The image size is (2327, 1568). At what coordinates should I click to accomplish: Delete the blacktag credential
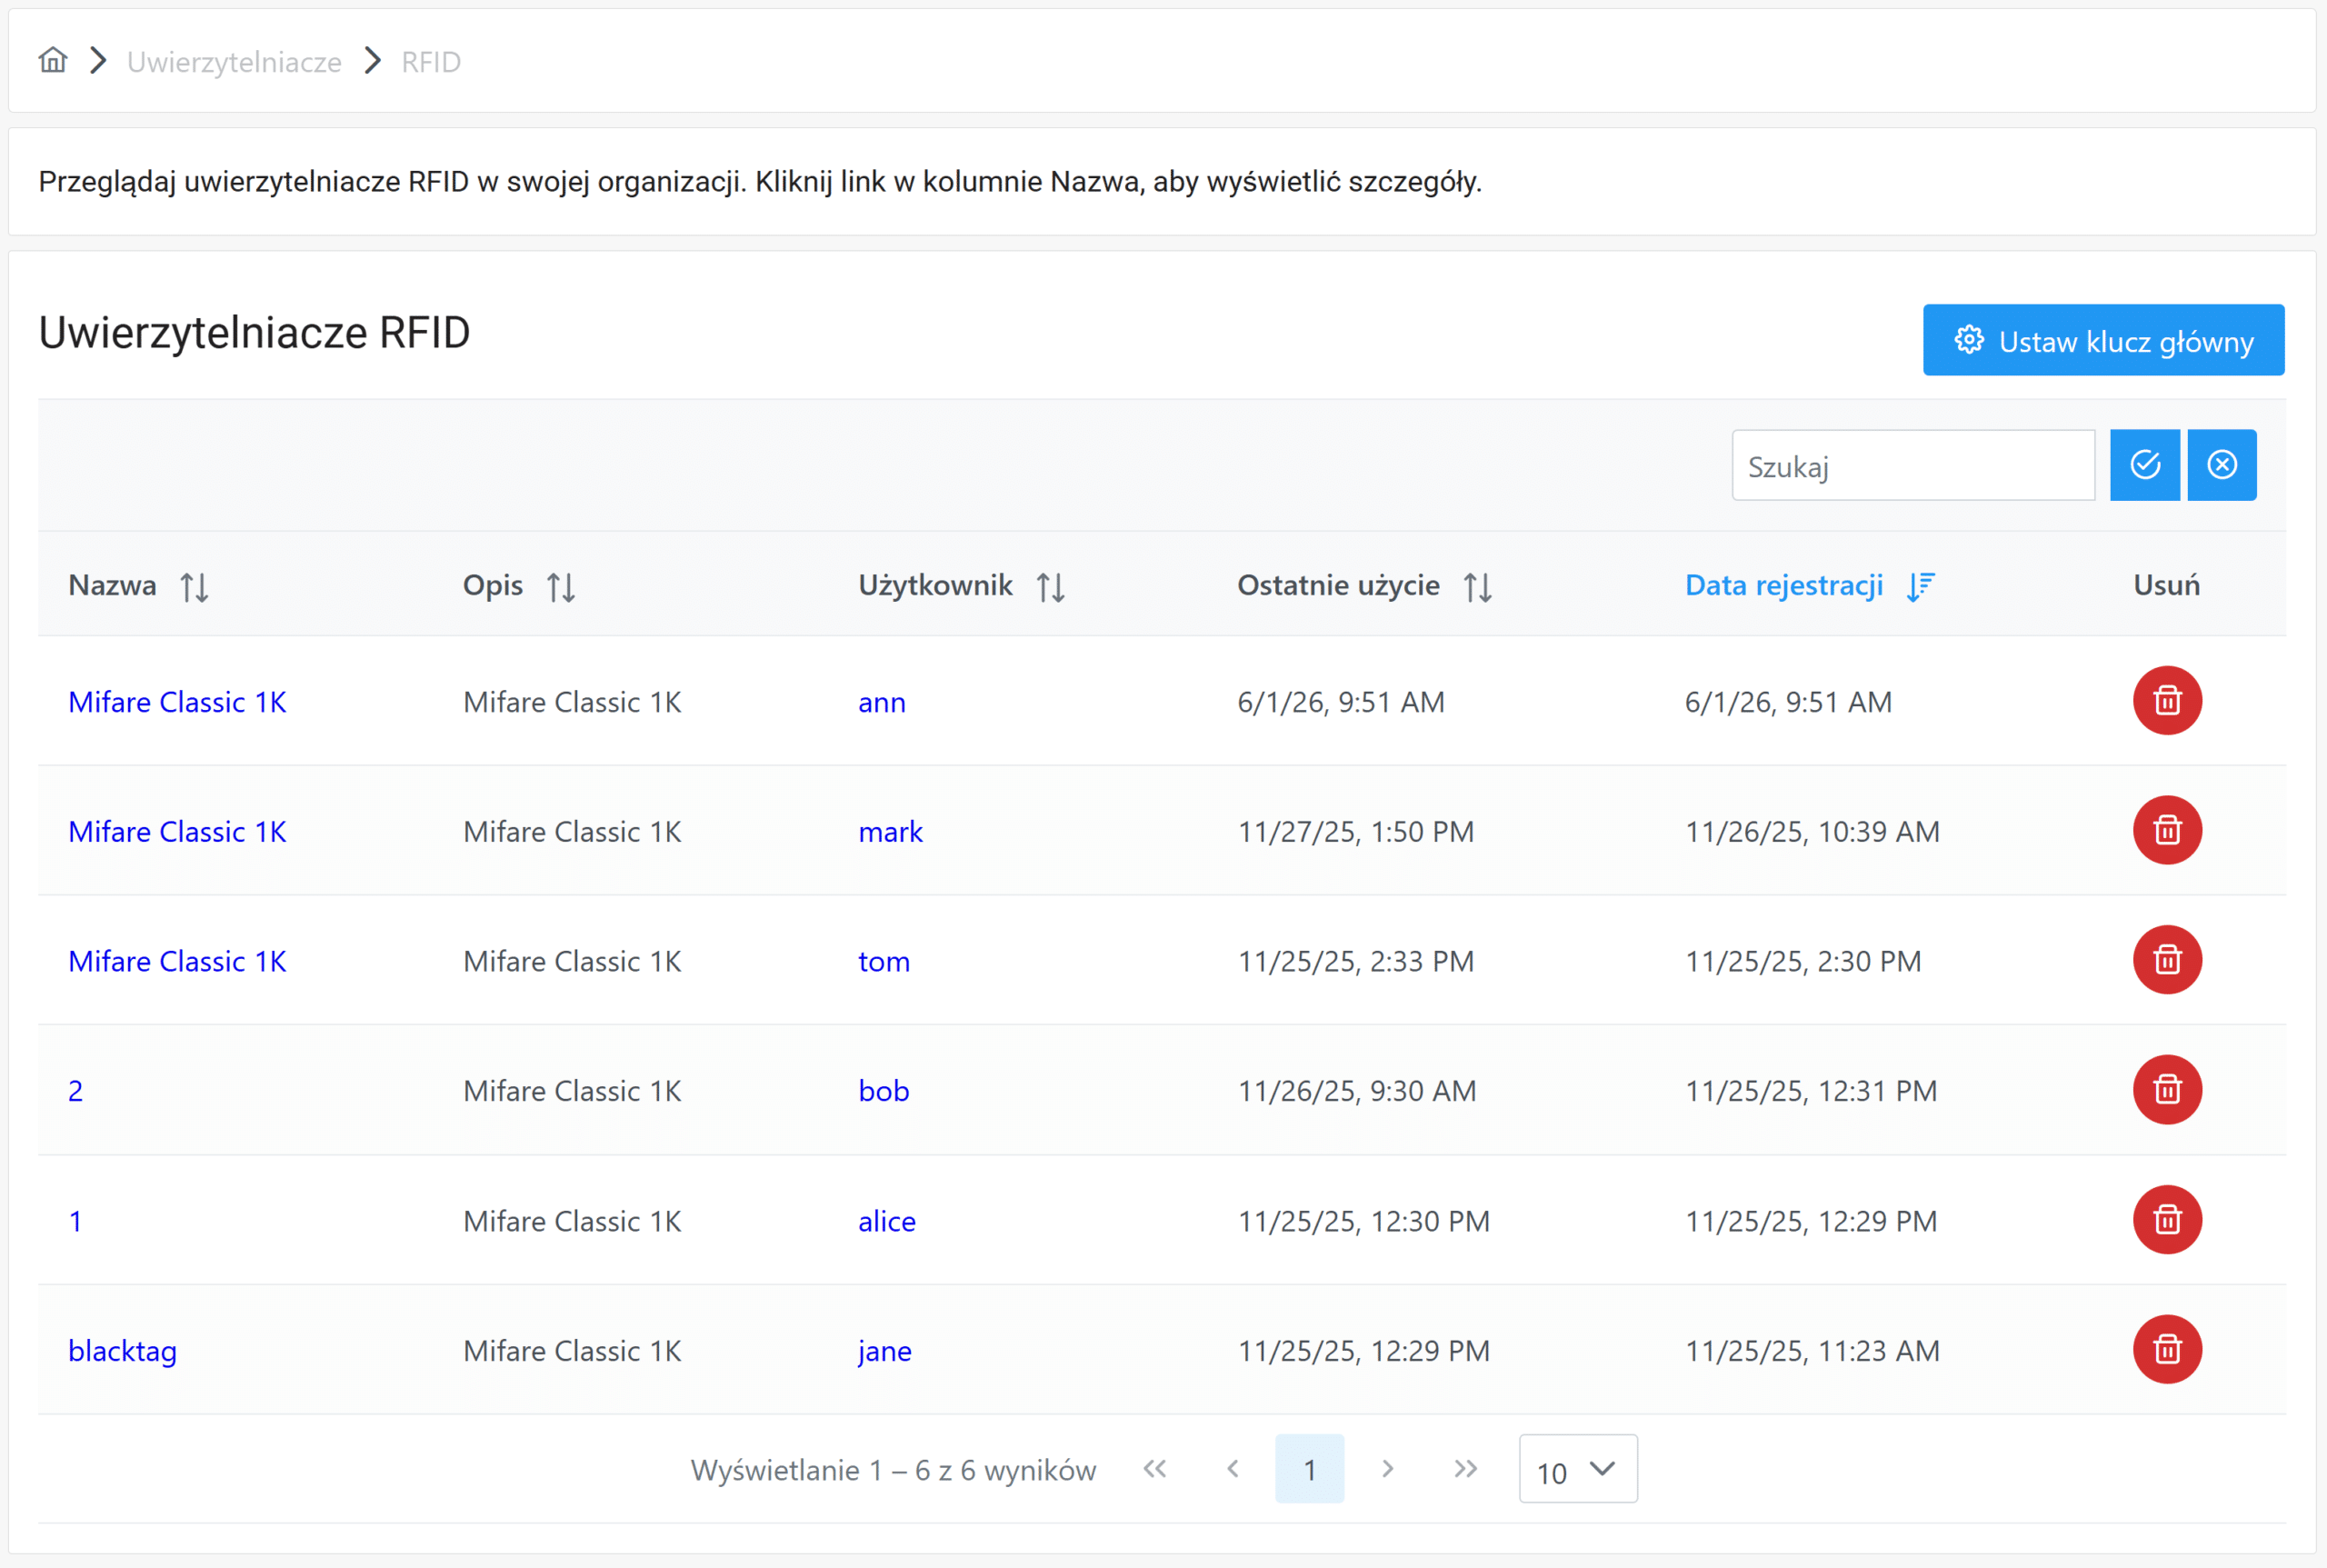click(2167, 1349)
